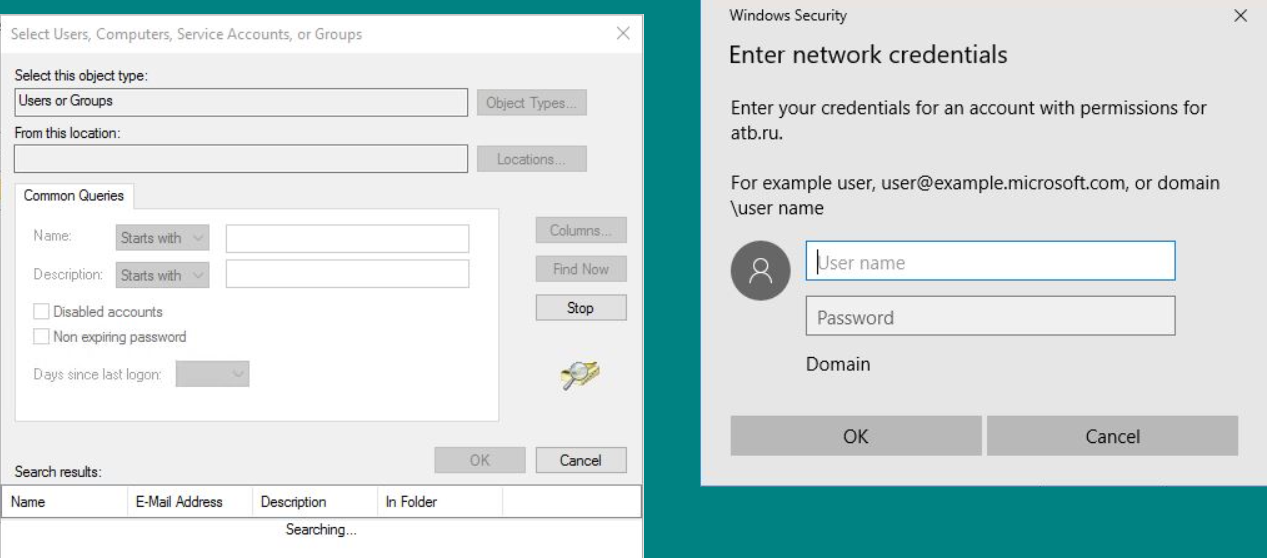
Task: Click the User name input field
Action: tap(990, 262)
